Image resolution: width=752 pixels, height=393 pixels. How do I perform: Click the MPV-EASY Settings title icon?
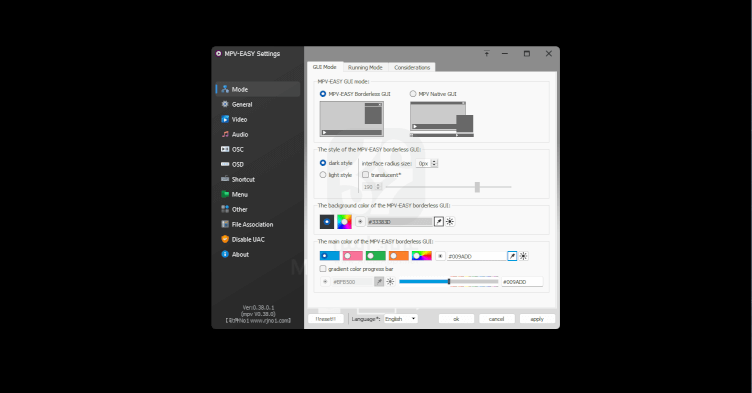218,54
